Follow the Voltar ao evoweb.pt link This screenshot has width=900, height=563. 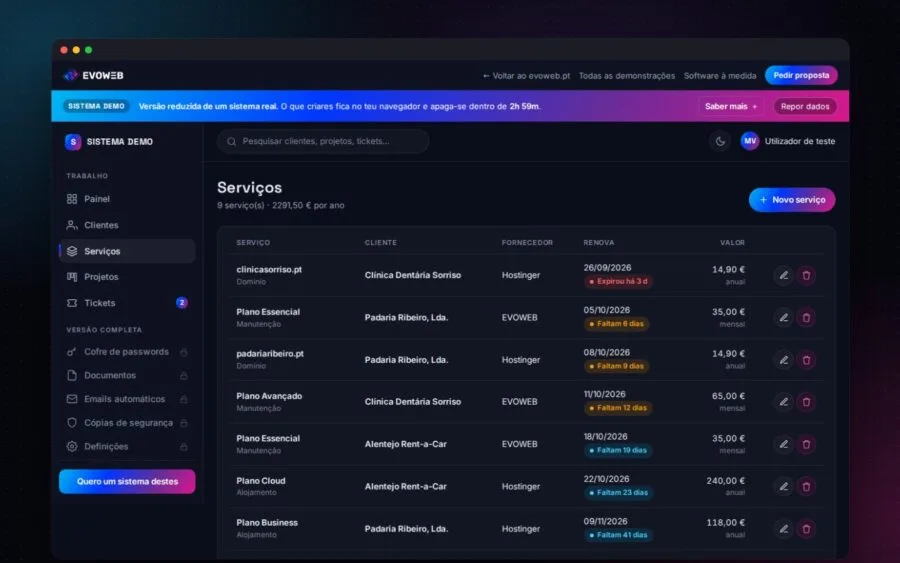(526, 76)
